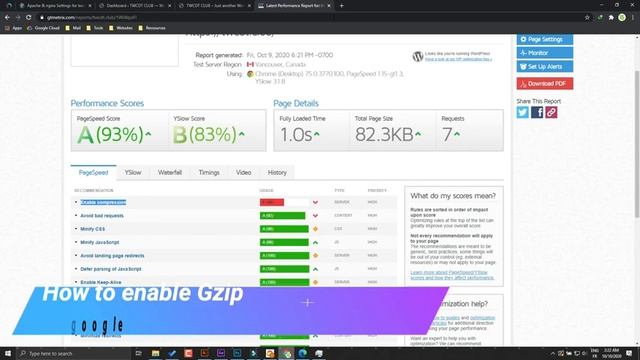Screen dimensions: 640x360
Task: Click the WordPress logo icon
Action: pyautogui.click(x=418, y=56)
